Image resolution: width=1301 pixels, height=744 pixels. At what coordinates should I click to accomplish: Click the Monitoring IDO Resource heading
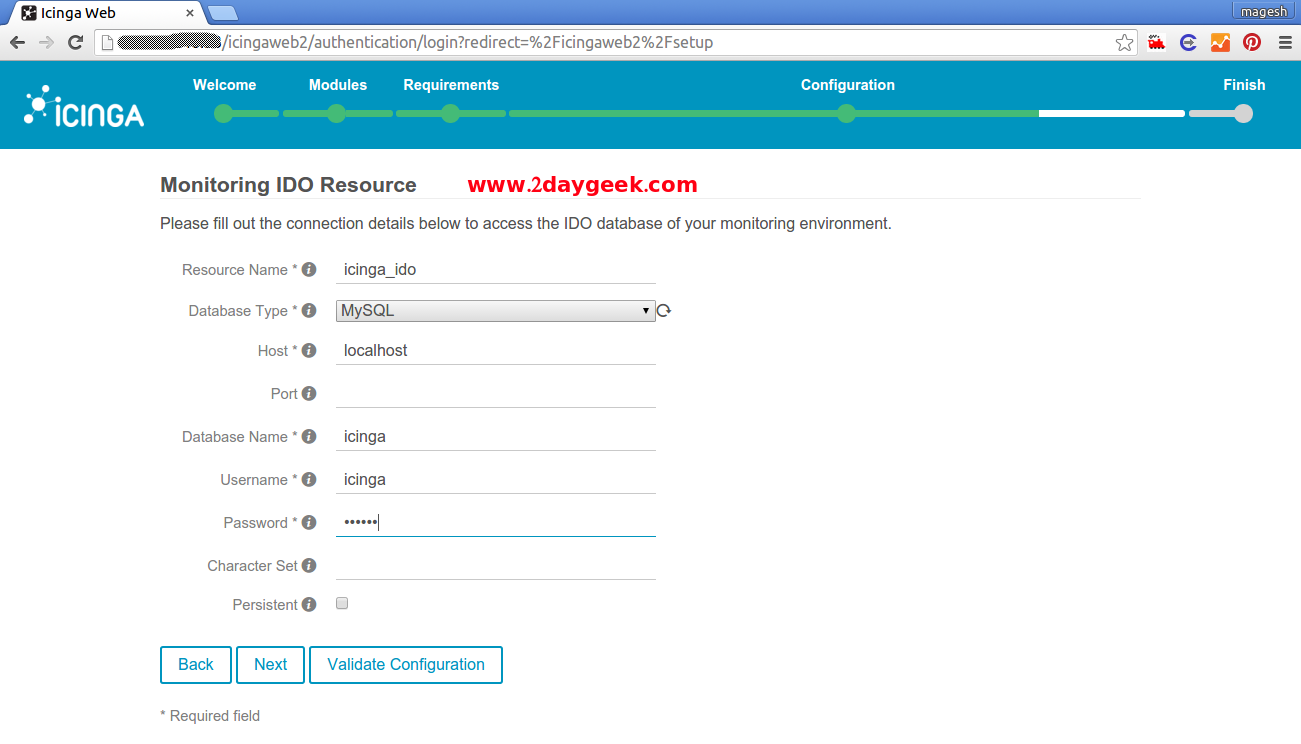(288, 185)
